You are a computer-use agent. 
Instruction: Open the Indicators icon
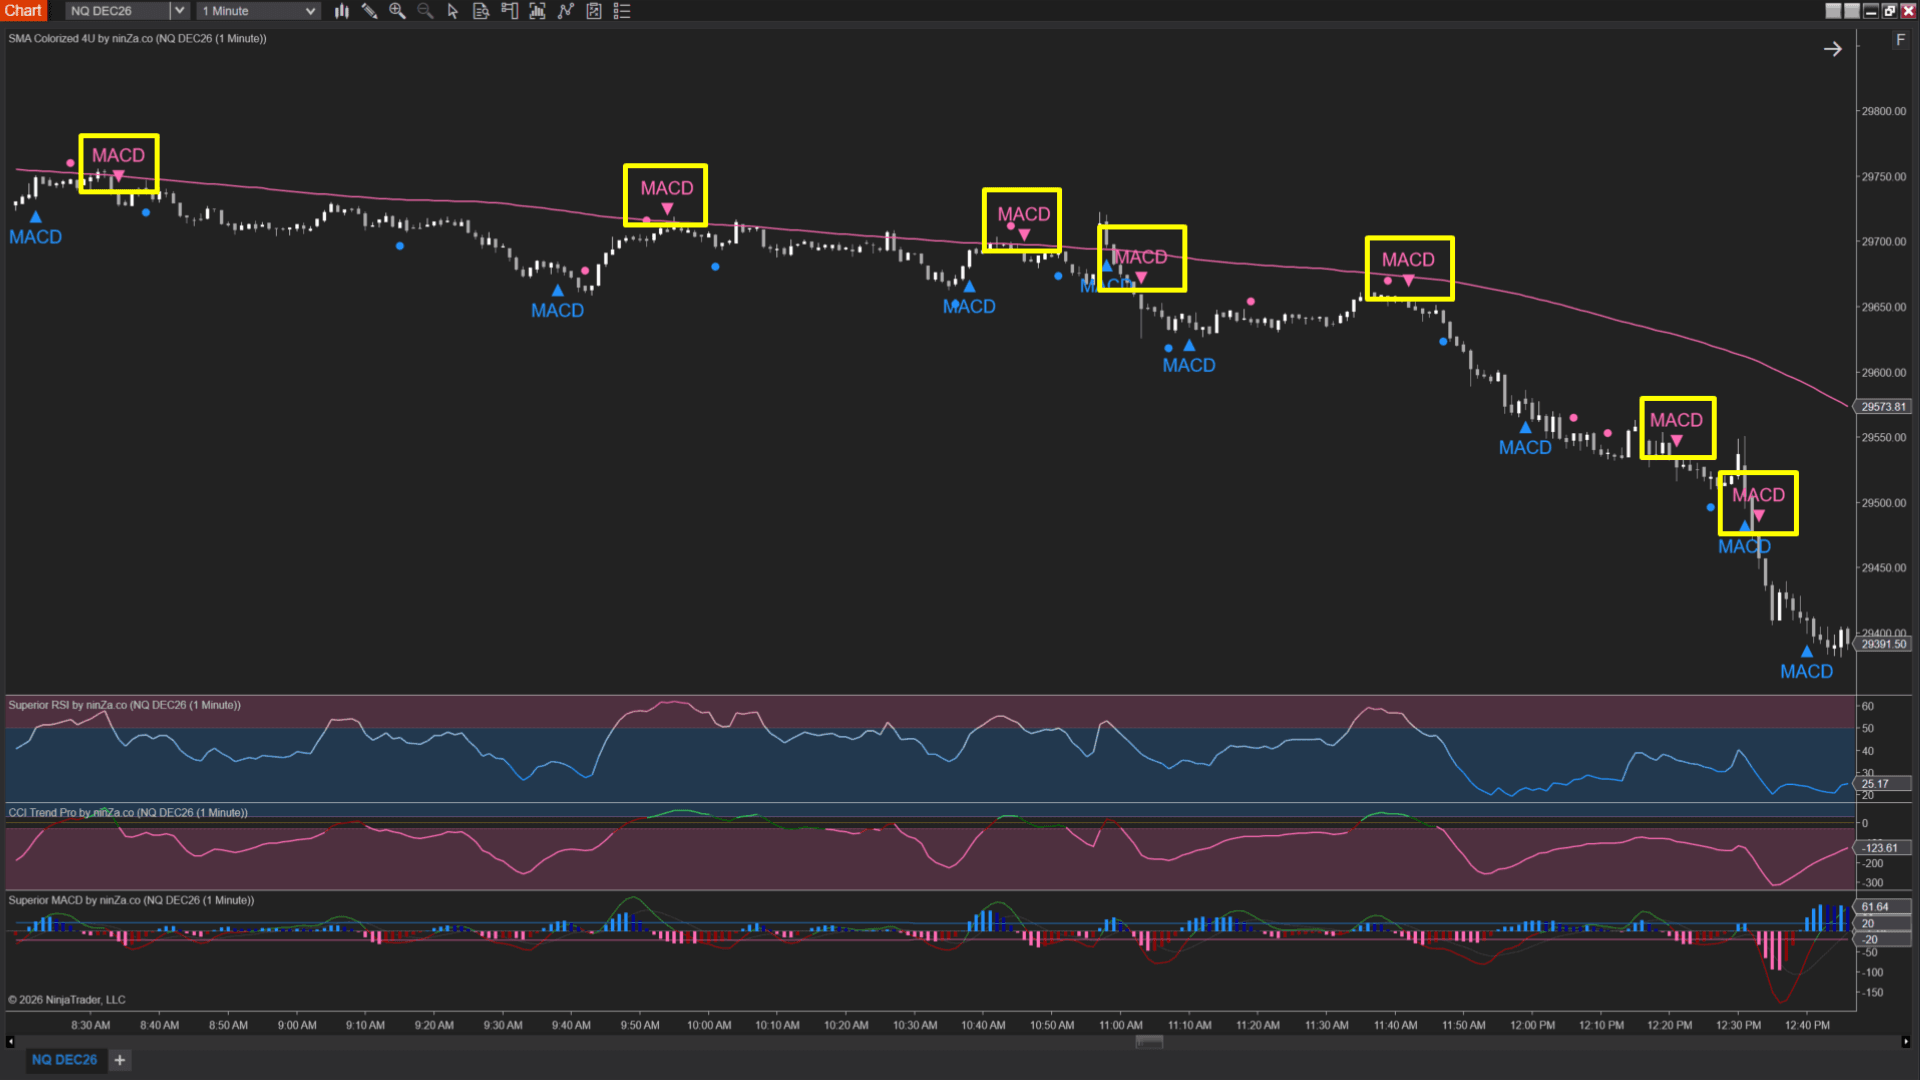566,11
